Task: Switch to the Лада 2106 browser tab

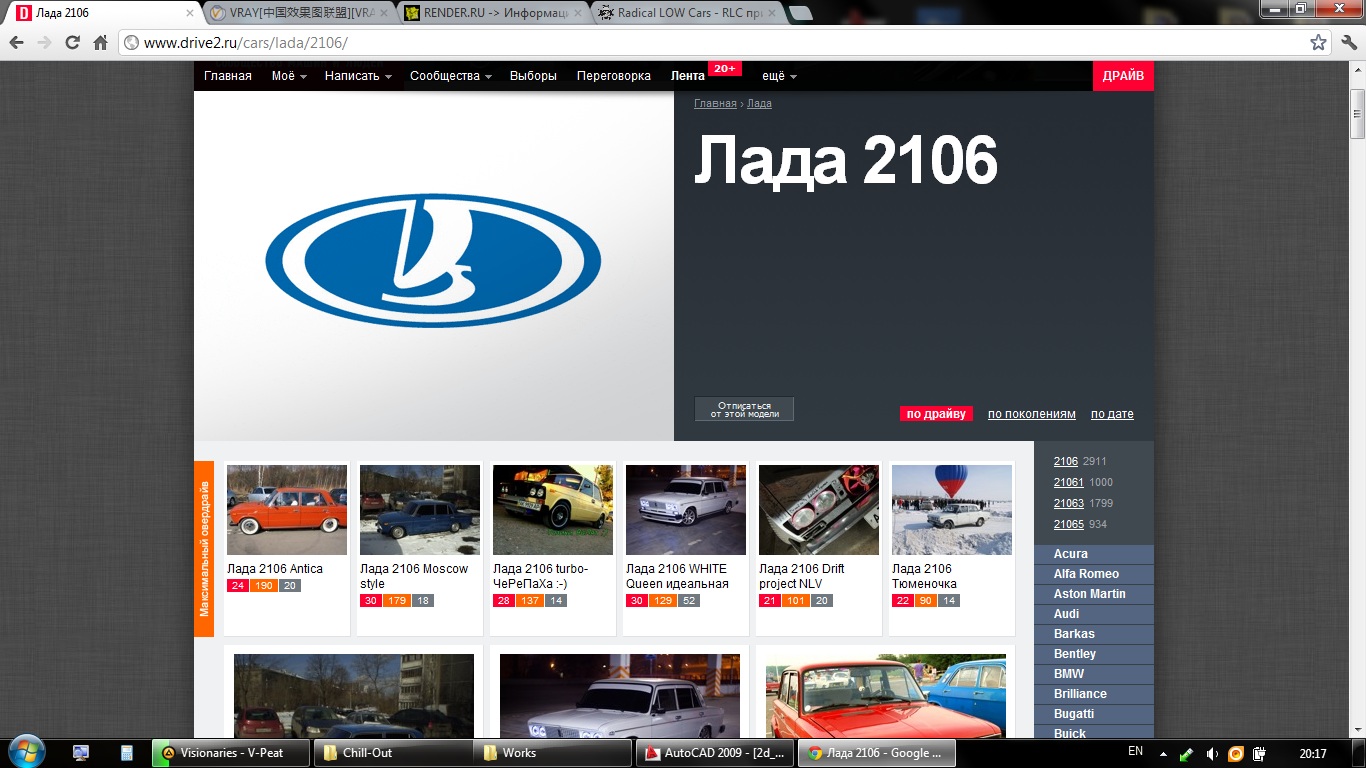Action: pos(104,13)
